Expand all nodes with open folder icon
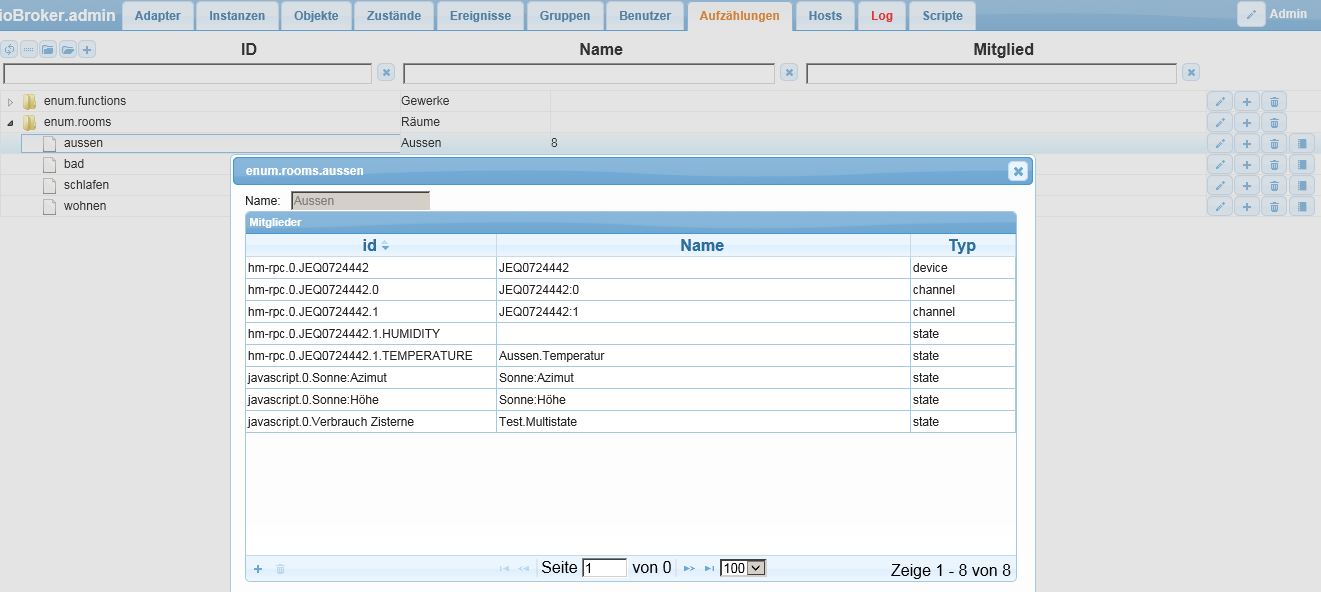 pyautogui.click(x=67, y=49)
